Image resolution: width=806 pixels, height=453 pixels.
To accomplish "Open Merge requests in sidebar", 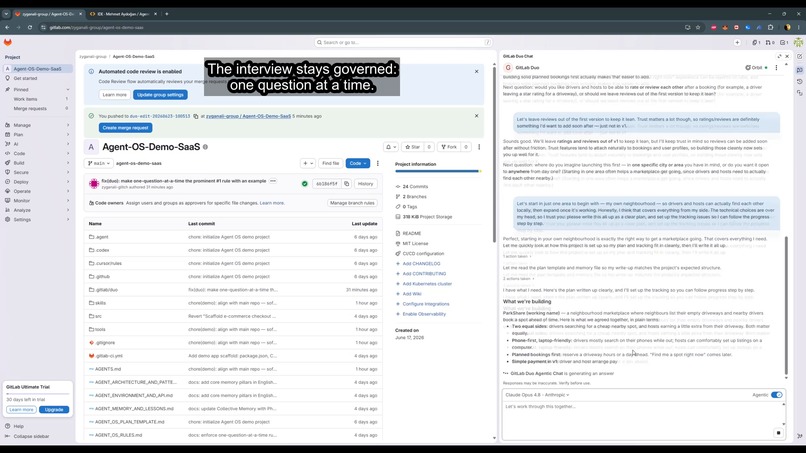I will (x=37, y=108).
